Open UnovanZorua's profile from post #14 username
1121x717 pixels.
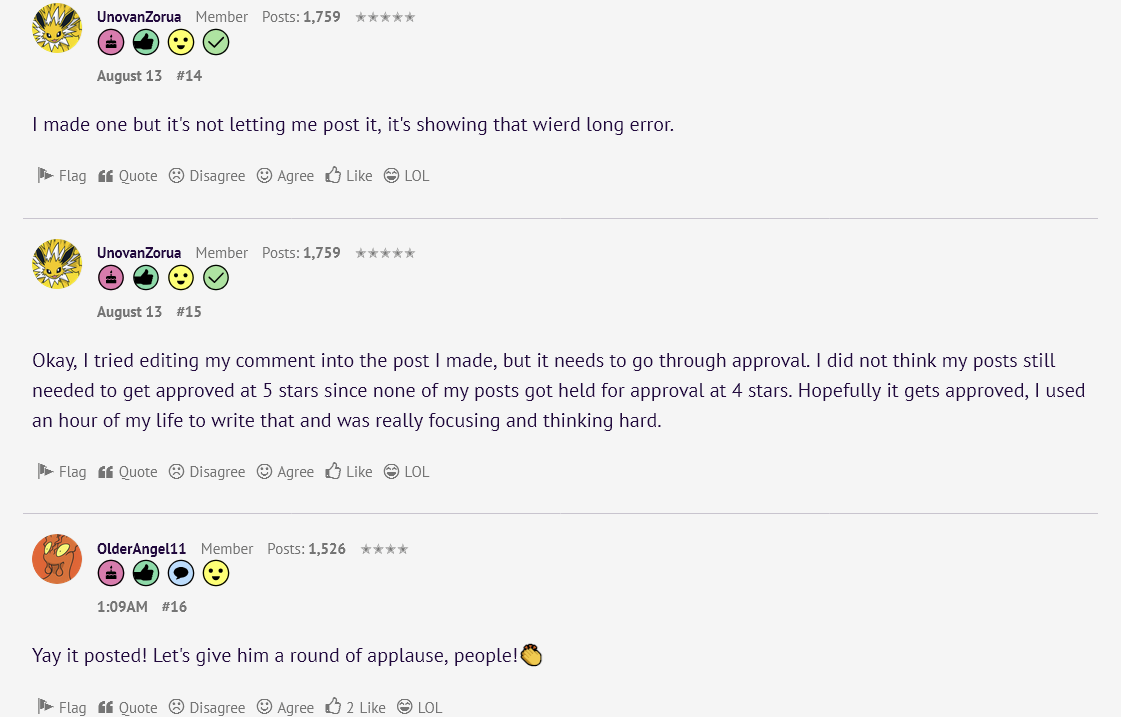tap(139, 16)
